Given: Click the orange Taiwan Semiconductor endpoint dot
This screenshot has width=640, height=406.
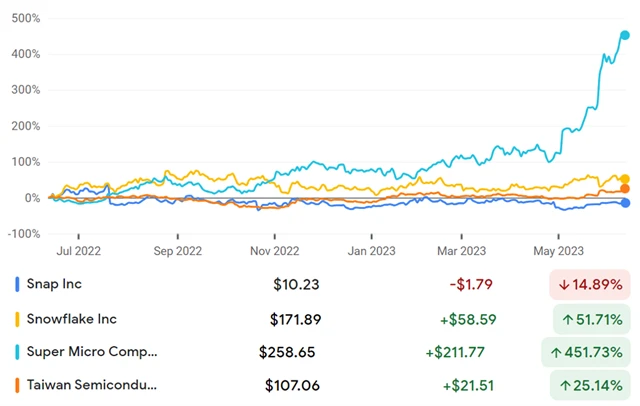Looking at the screenshot, I should (625, 189).
